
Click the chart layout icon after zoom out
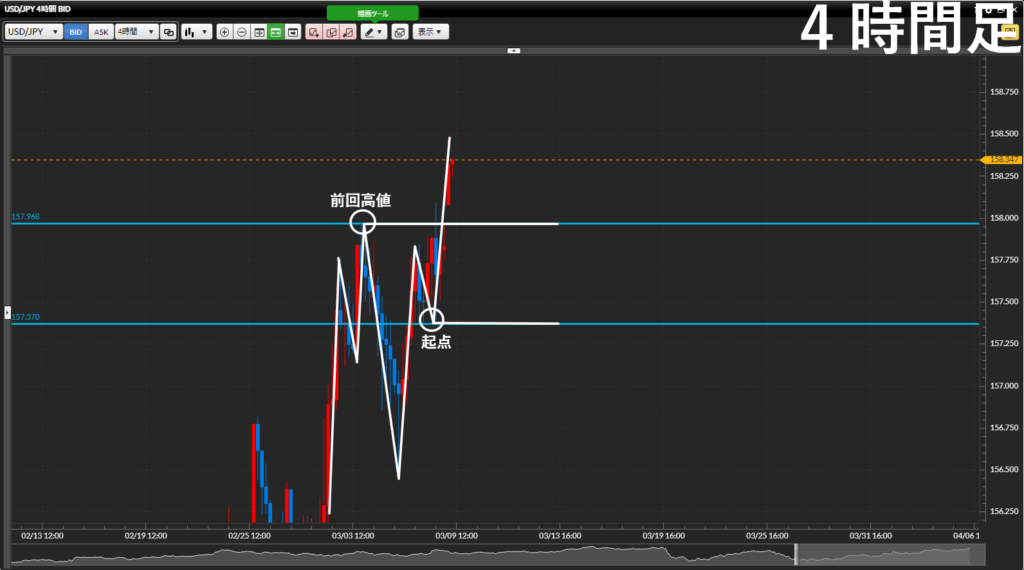point(259,32)
